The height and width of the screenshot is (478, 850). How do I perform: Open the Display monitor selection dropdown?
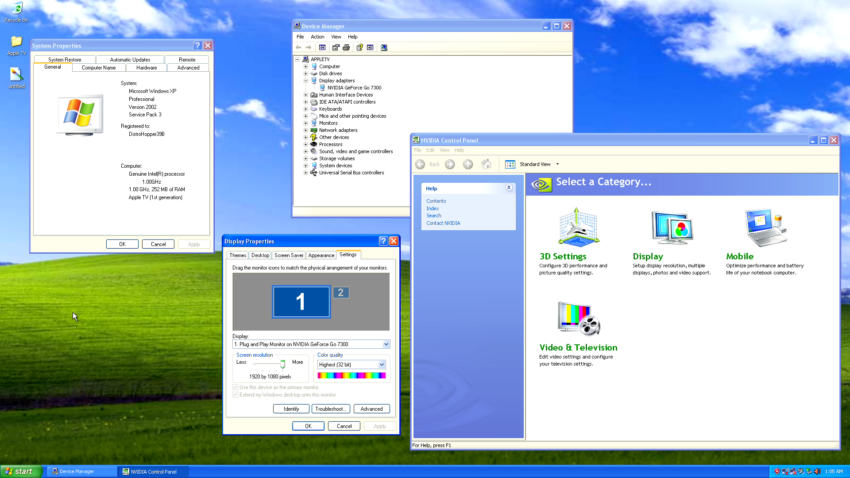pos(386,344)
